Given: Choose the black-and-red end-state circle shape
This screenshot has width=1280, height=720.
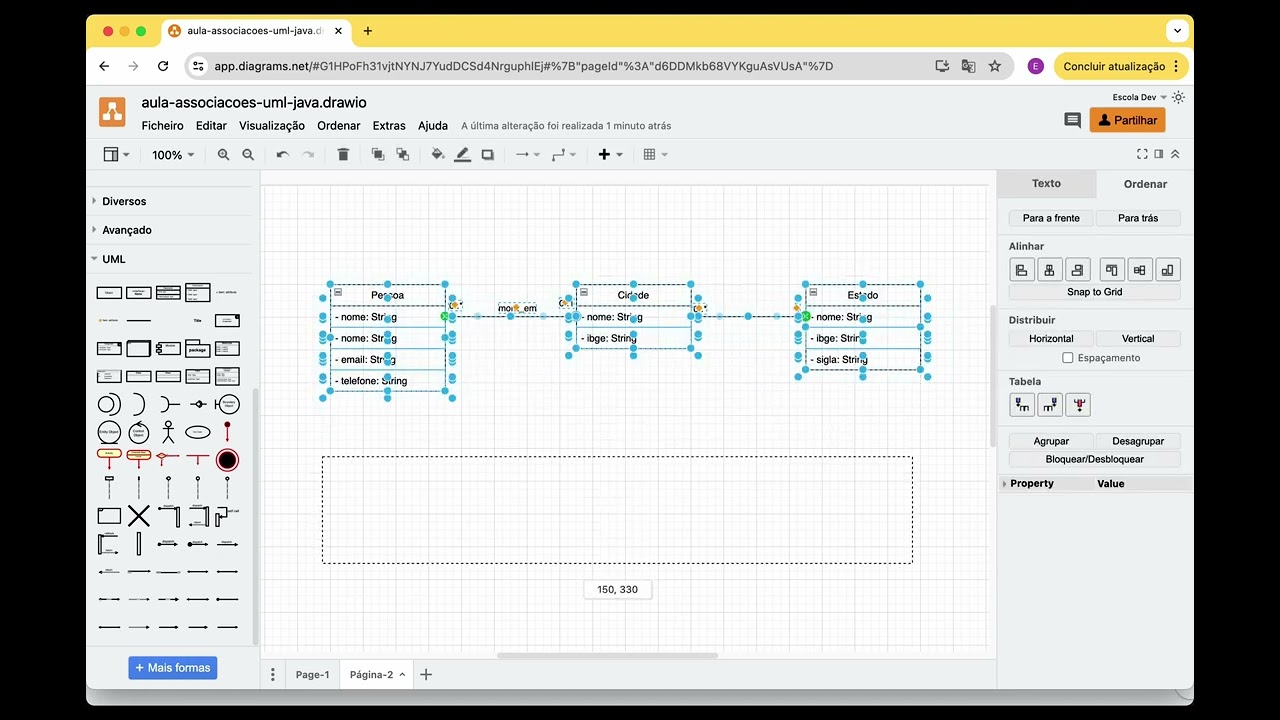Looking at the screenshot, I should pyautogui.click(x=227, y=460).
